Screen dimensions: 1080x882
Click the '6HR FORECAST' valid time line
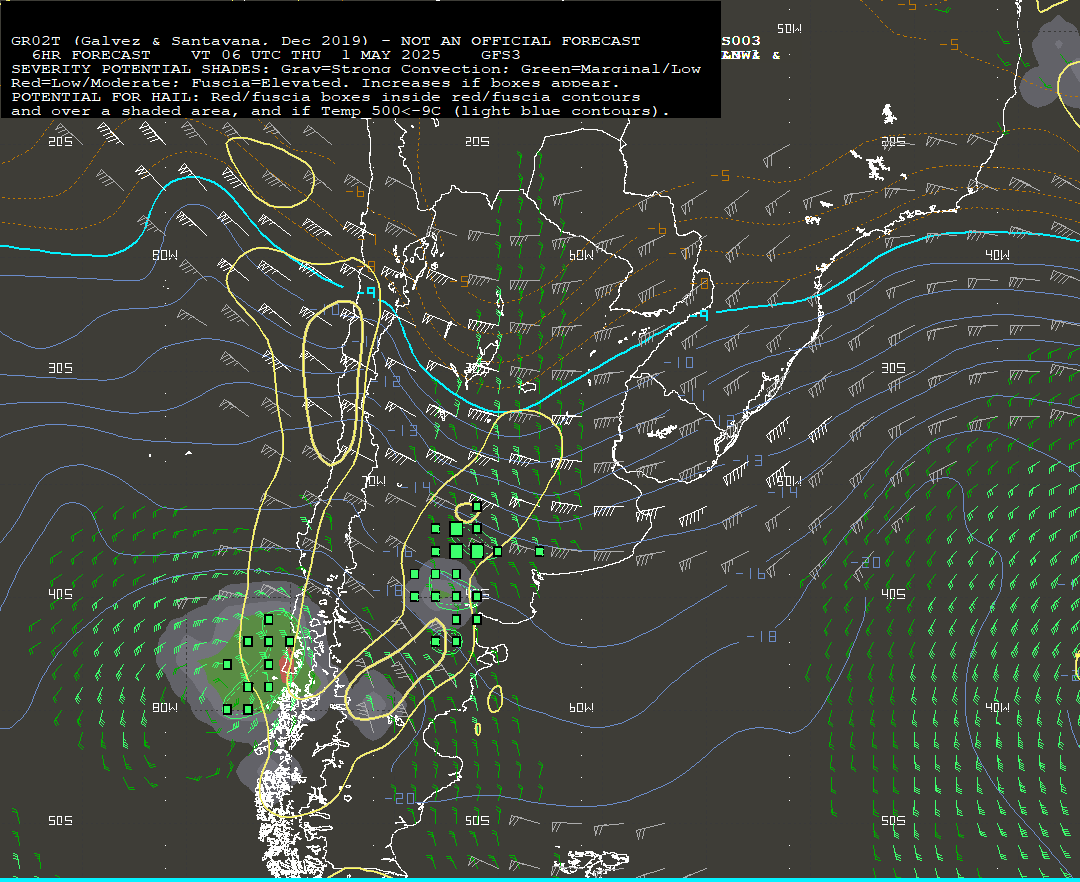276,54
